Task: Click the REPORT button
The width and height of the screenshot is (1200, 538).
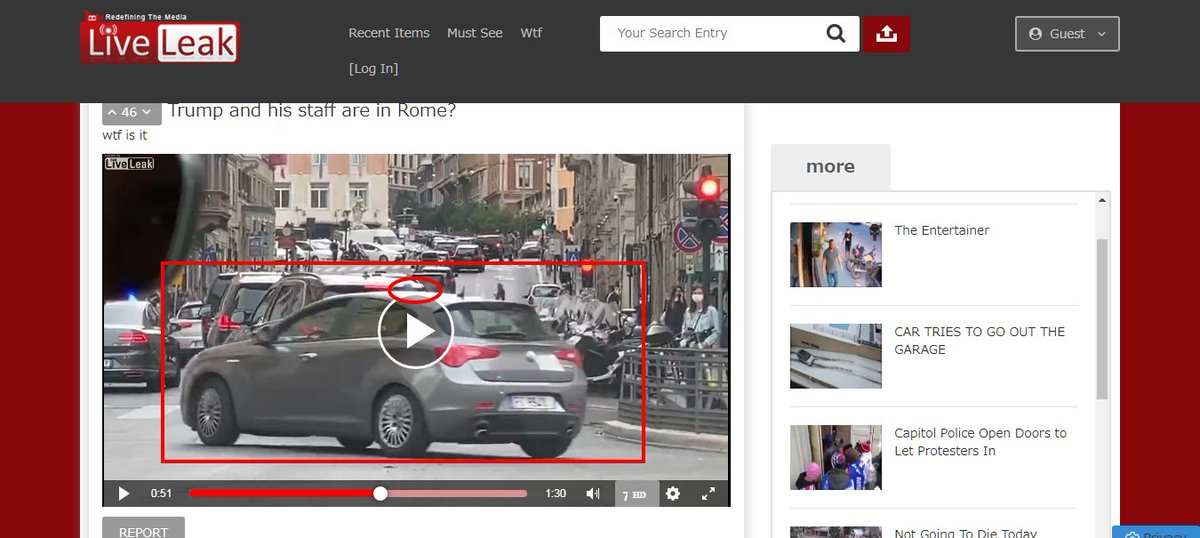Action: click(x=143, y=531)
